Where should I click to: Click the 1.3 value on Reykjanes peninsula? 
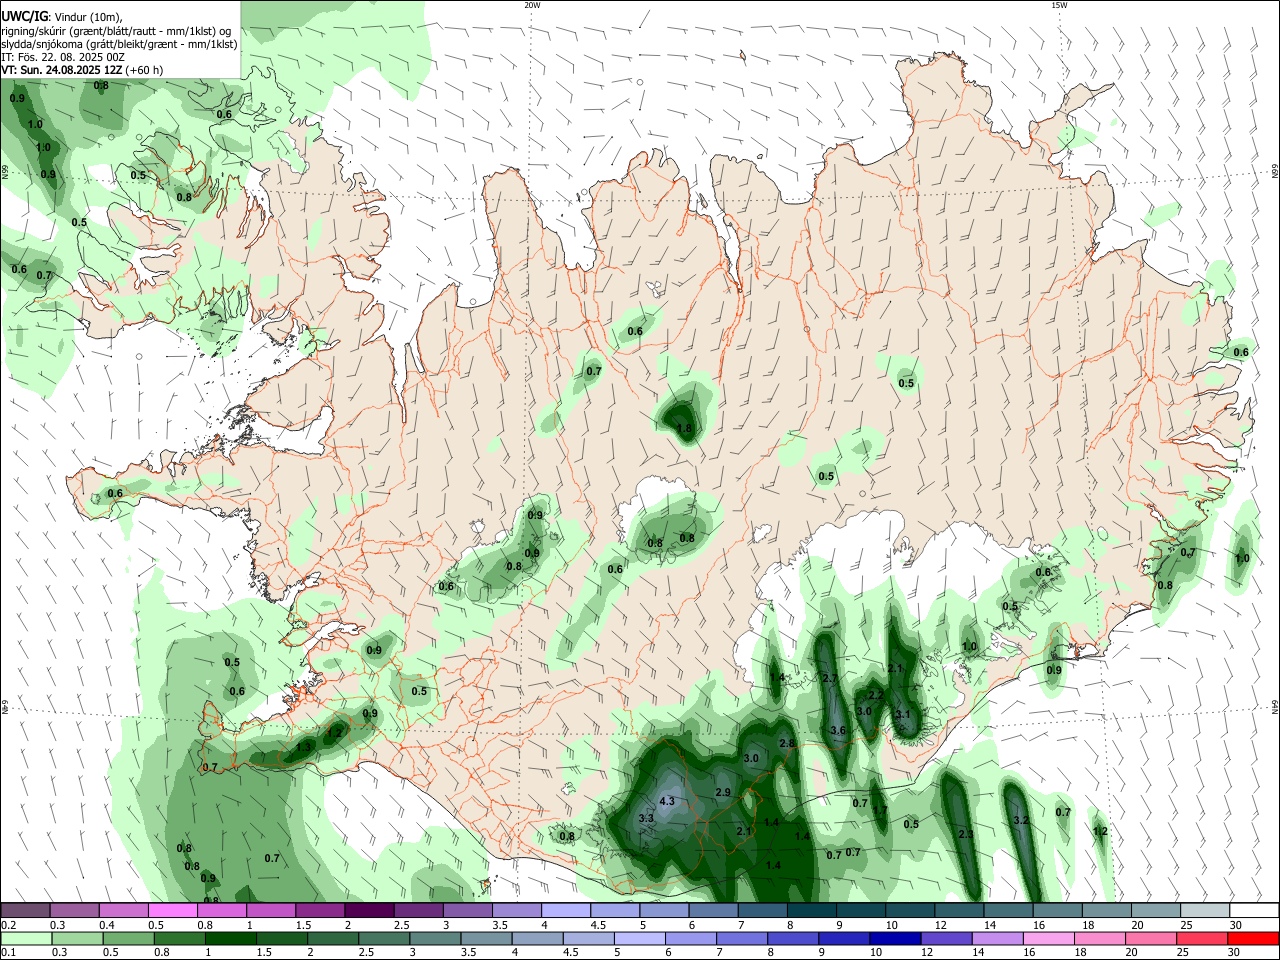click(x=304, y=746)
